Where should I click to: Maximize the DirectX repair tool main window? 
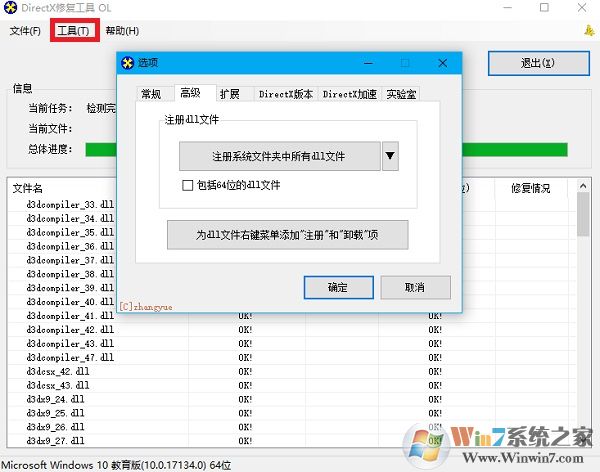[544, 8]
